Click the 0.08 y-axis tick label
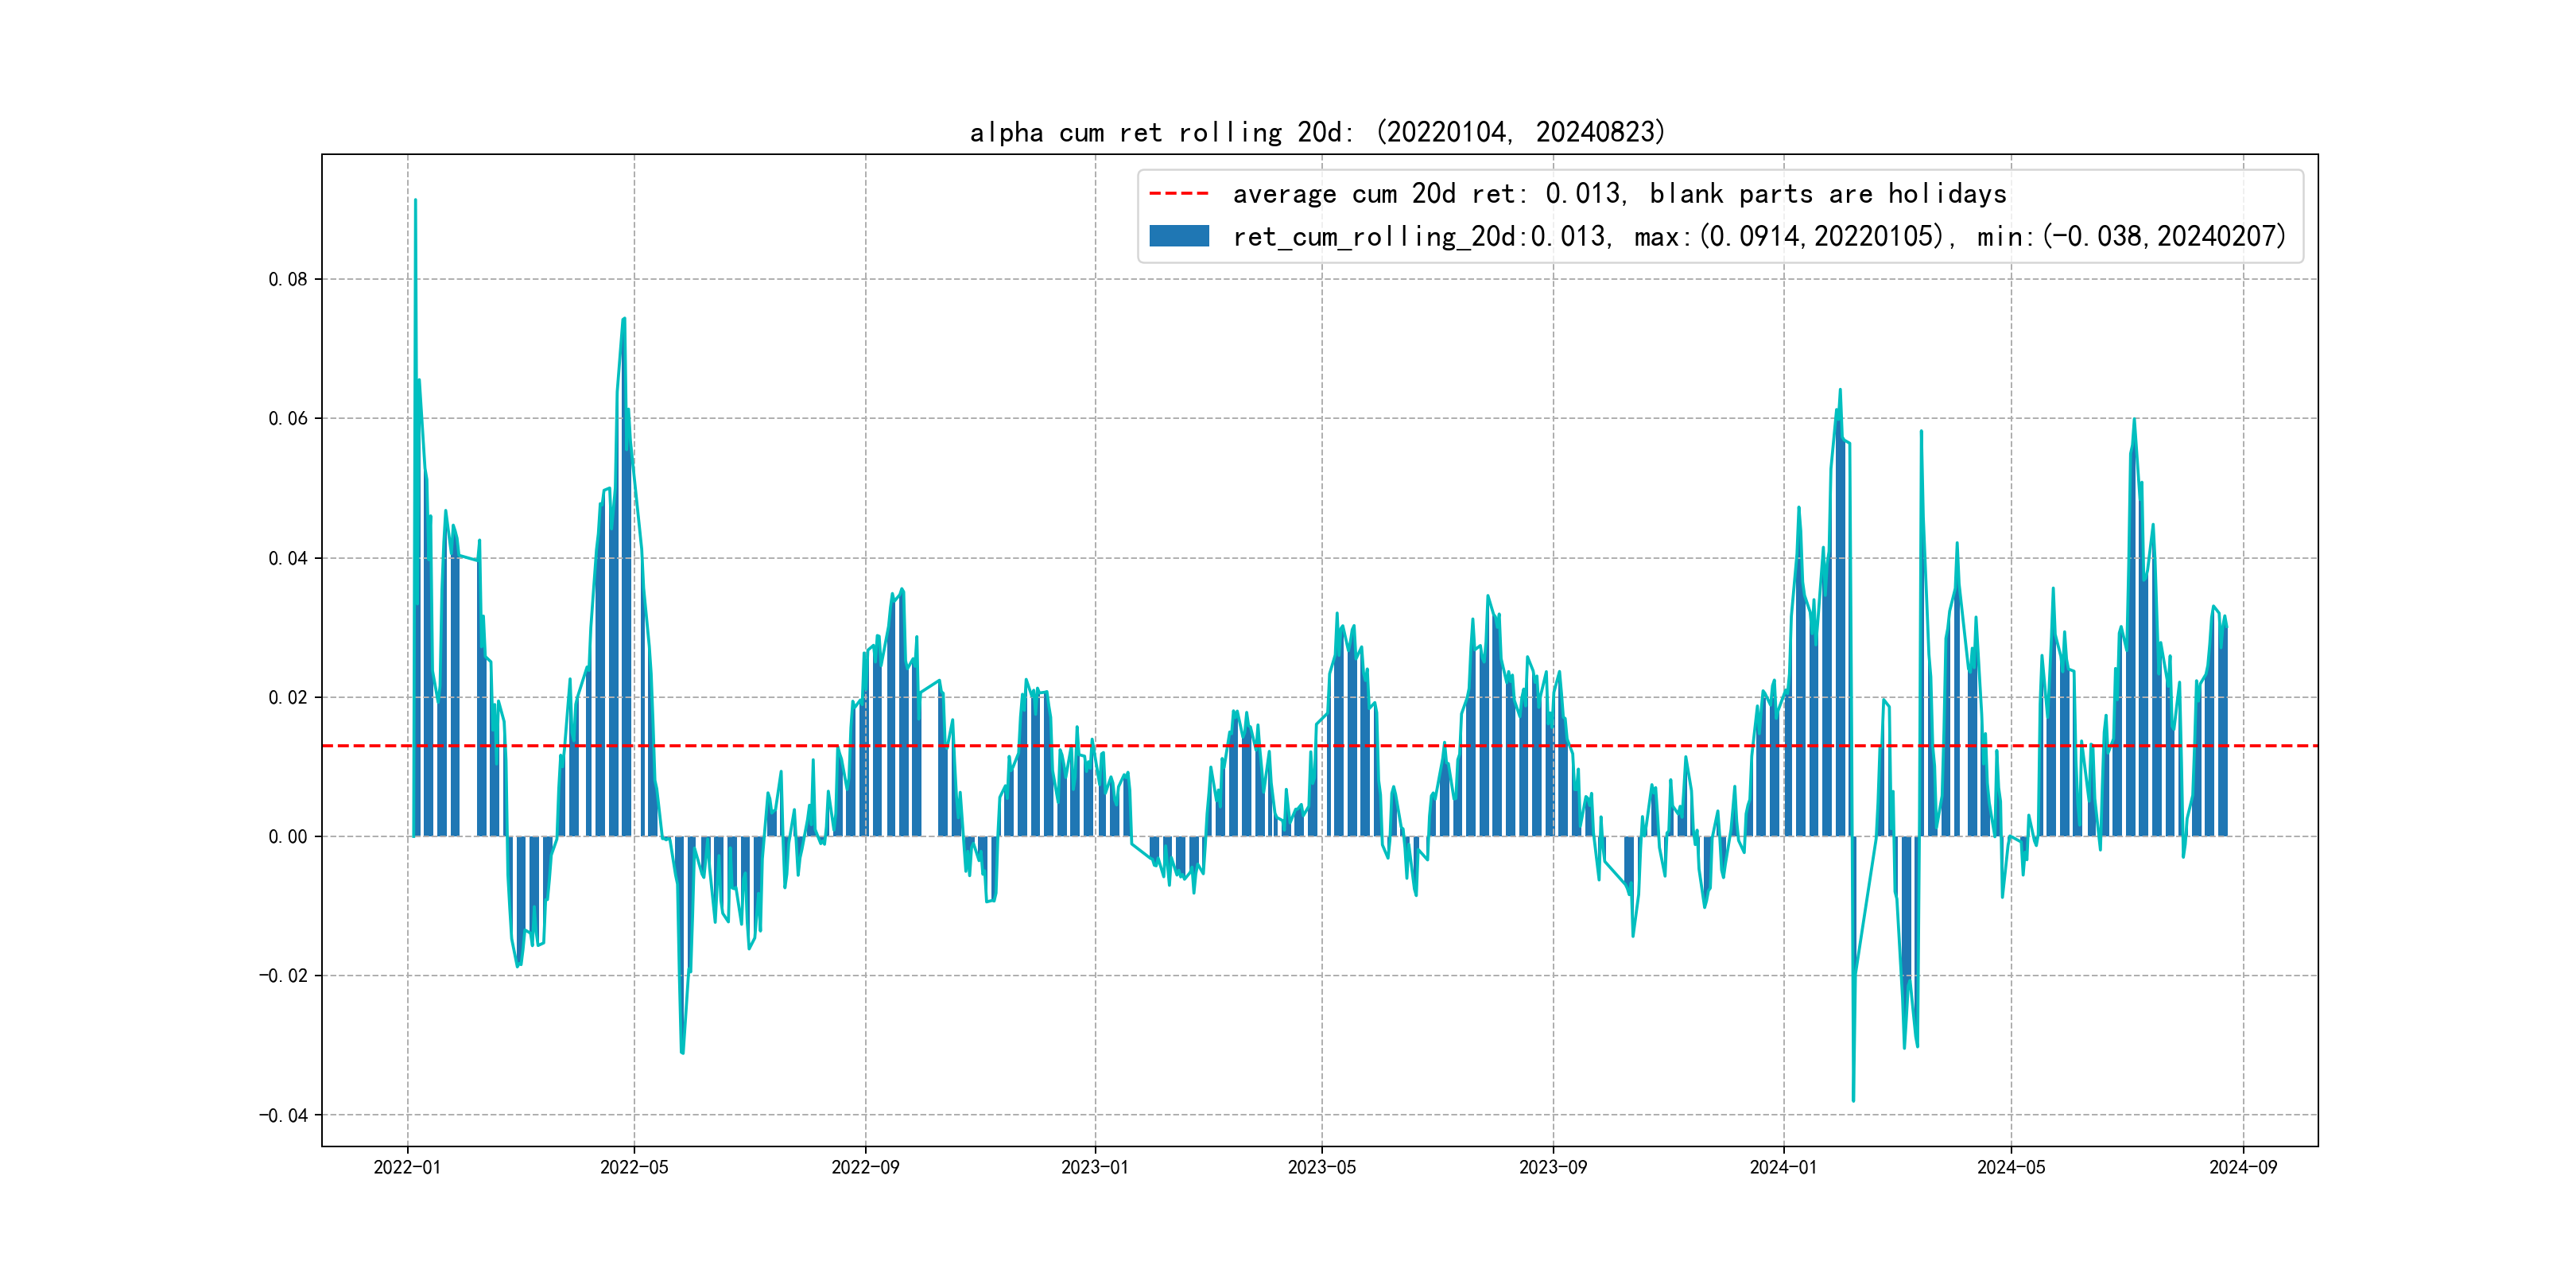Image resolution: width=2576 pixels, height=1288 pixels. pos(288,279)
